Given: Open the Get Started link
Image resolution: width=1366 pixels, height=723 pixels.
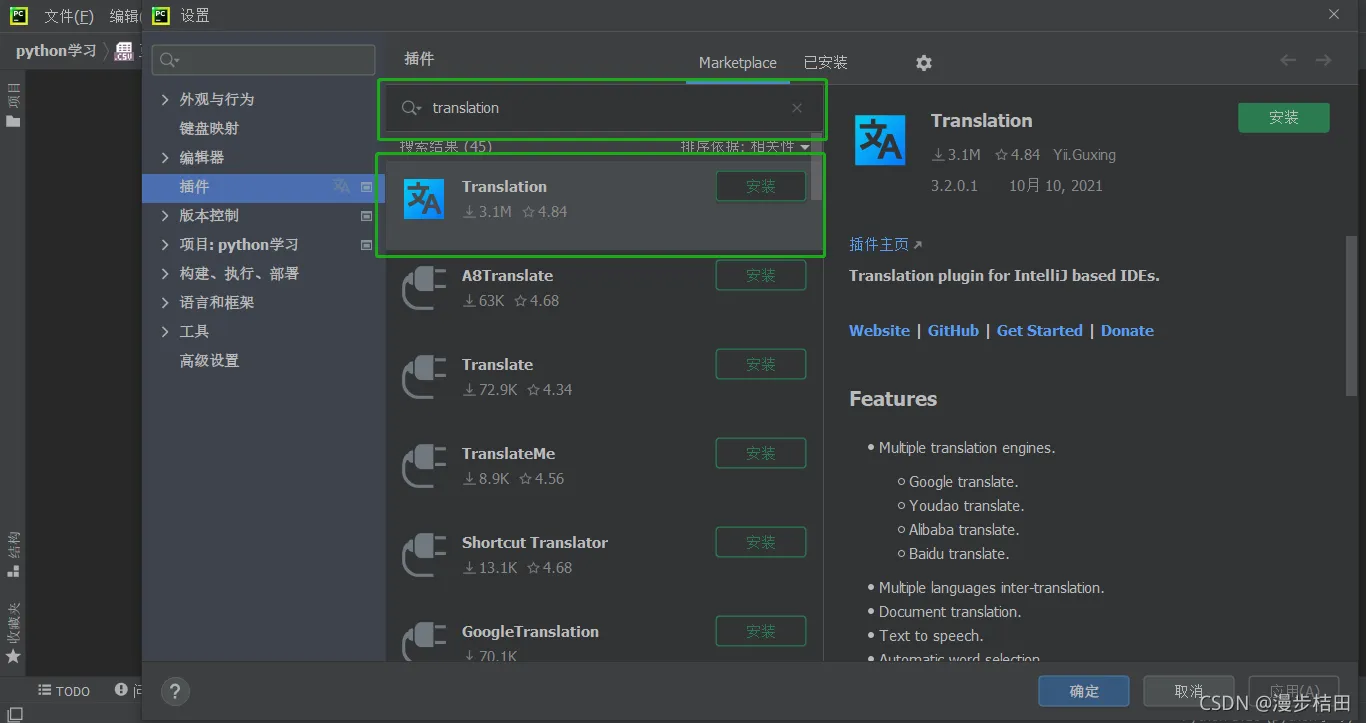Looking at the screenshot, I should tap(1040, 330).
